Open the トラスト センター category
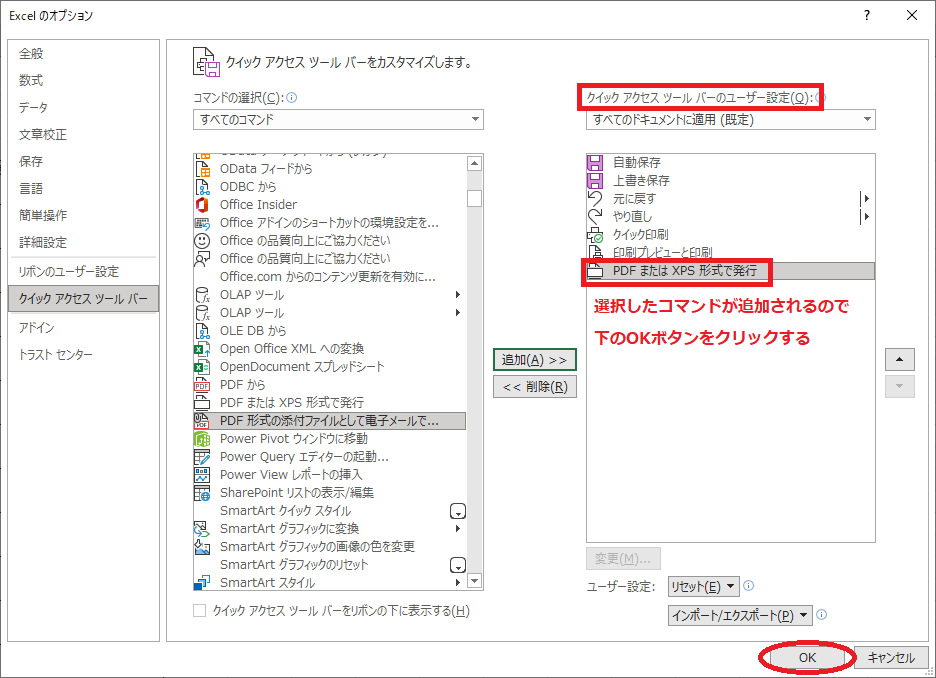This screenshot has width=936, height=678. pyautogui.click(x=56, y=355)
